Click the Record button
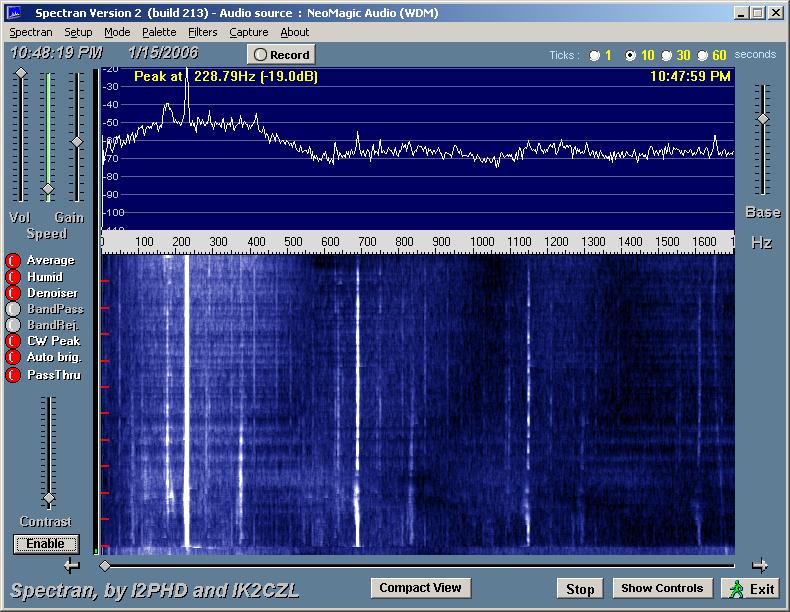Image resolution: width=790 pixels, height=612 pixels. (281, 54)
